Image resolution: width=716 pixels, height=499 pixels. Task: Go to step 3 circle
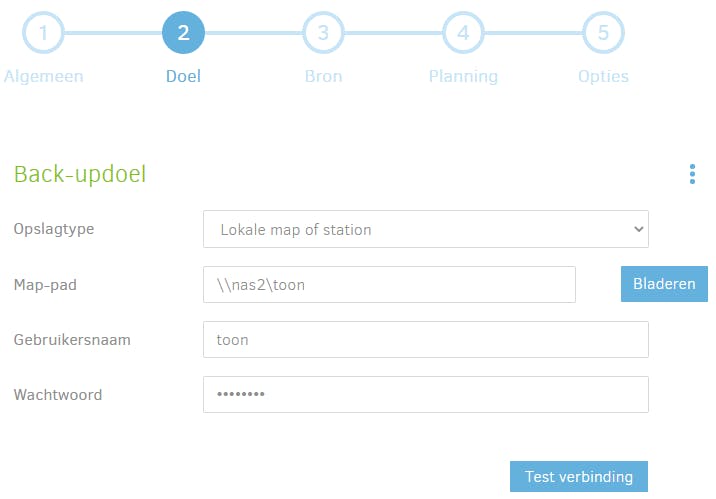point(323,33)
